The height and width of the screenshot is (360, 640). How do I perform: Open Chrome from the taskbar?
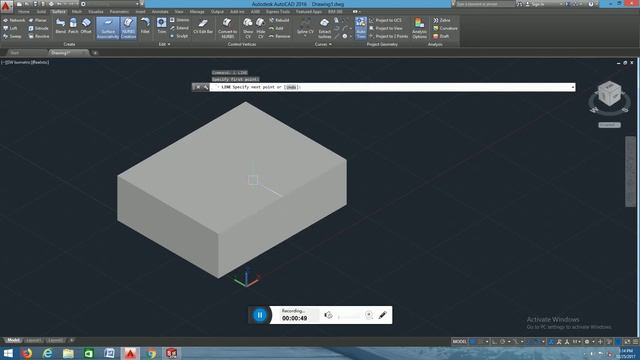point(151,353)
